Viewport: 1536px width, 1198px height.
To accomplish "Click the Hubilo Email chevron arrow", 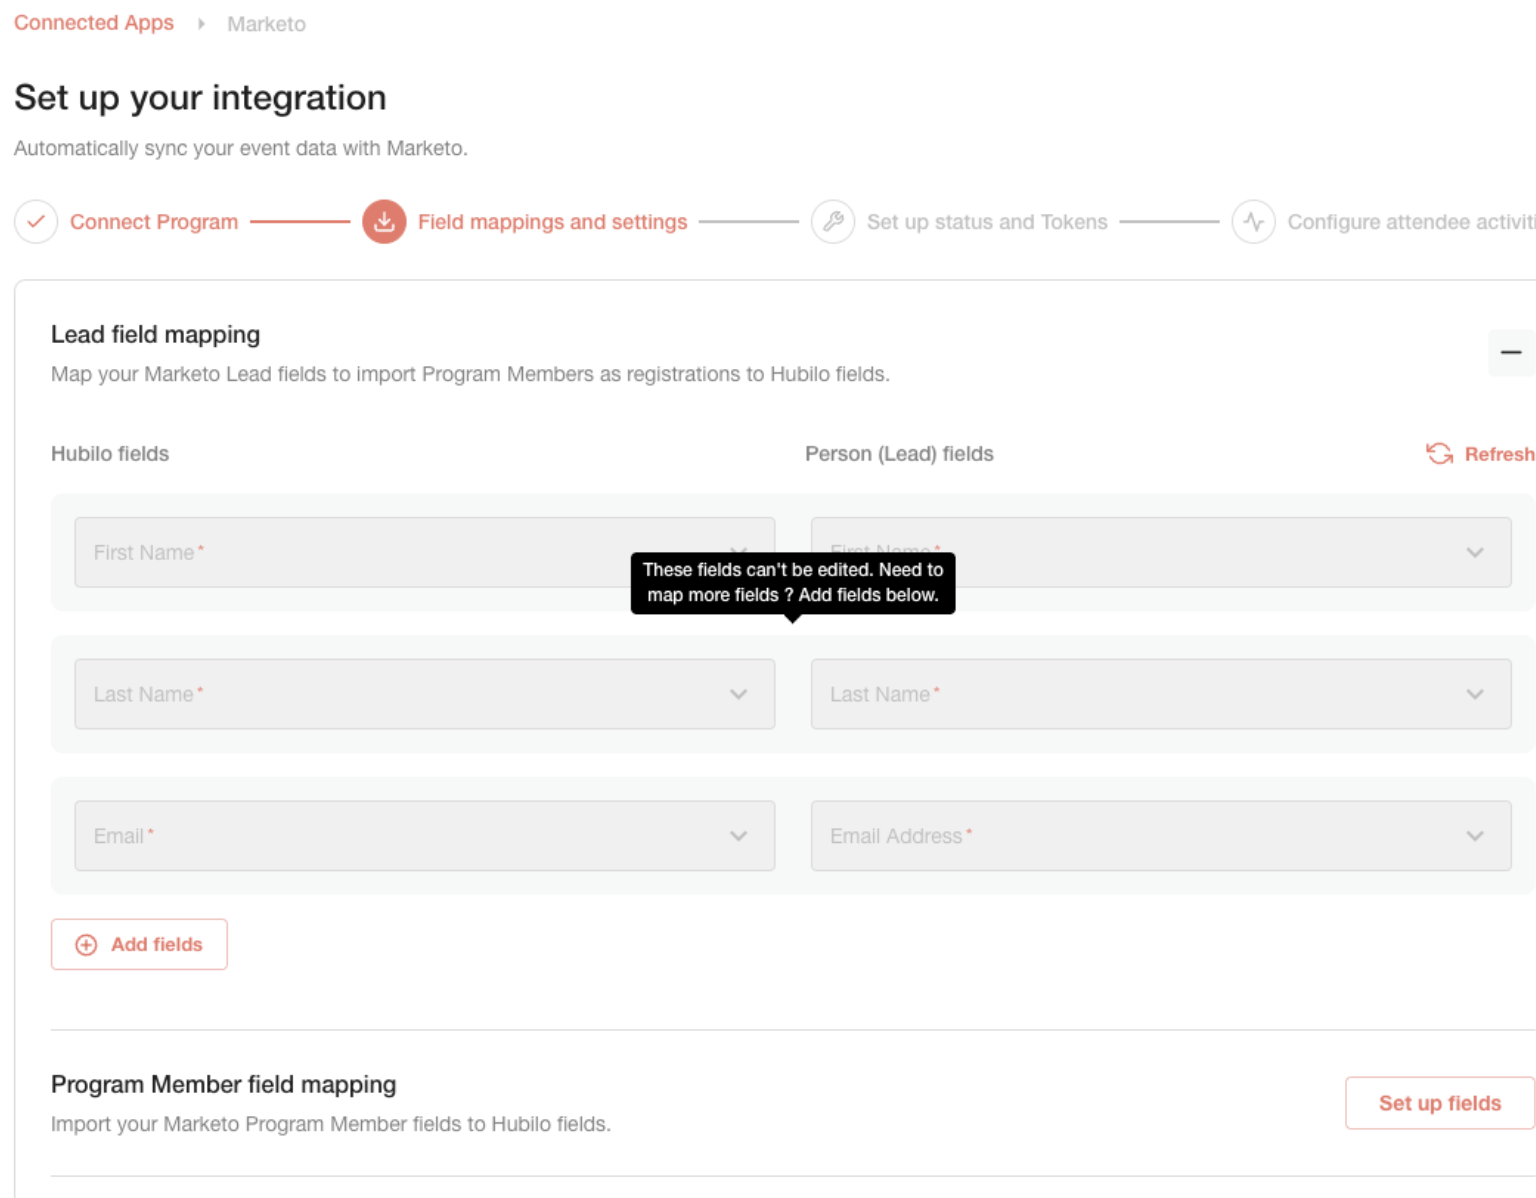I will coord(739,836).
